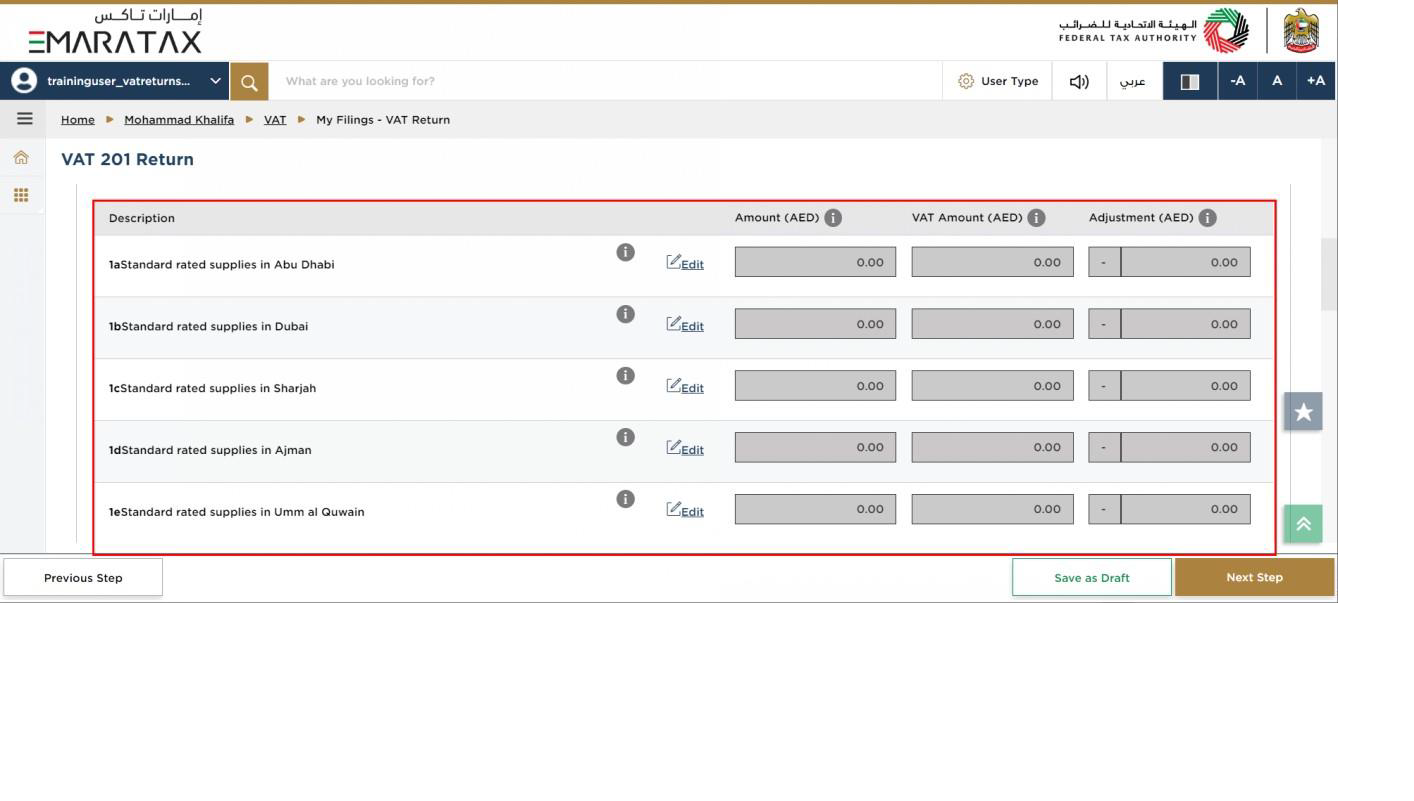Increase font size with +A
The height and width of the screenshot is (801, 1414).
point(1316,81)
